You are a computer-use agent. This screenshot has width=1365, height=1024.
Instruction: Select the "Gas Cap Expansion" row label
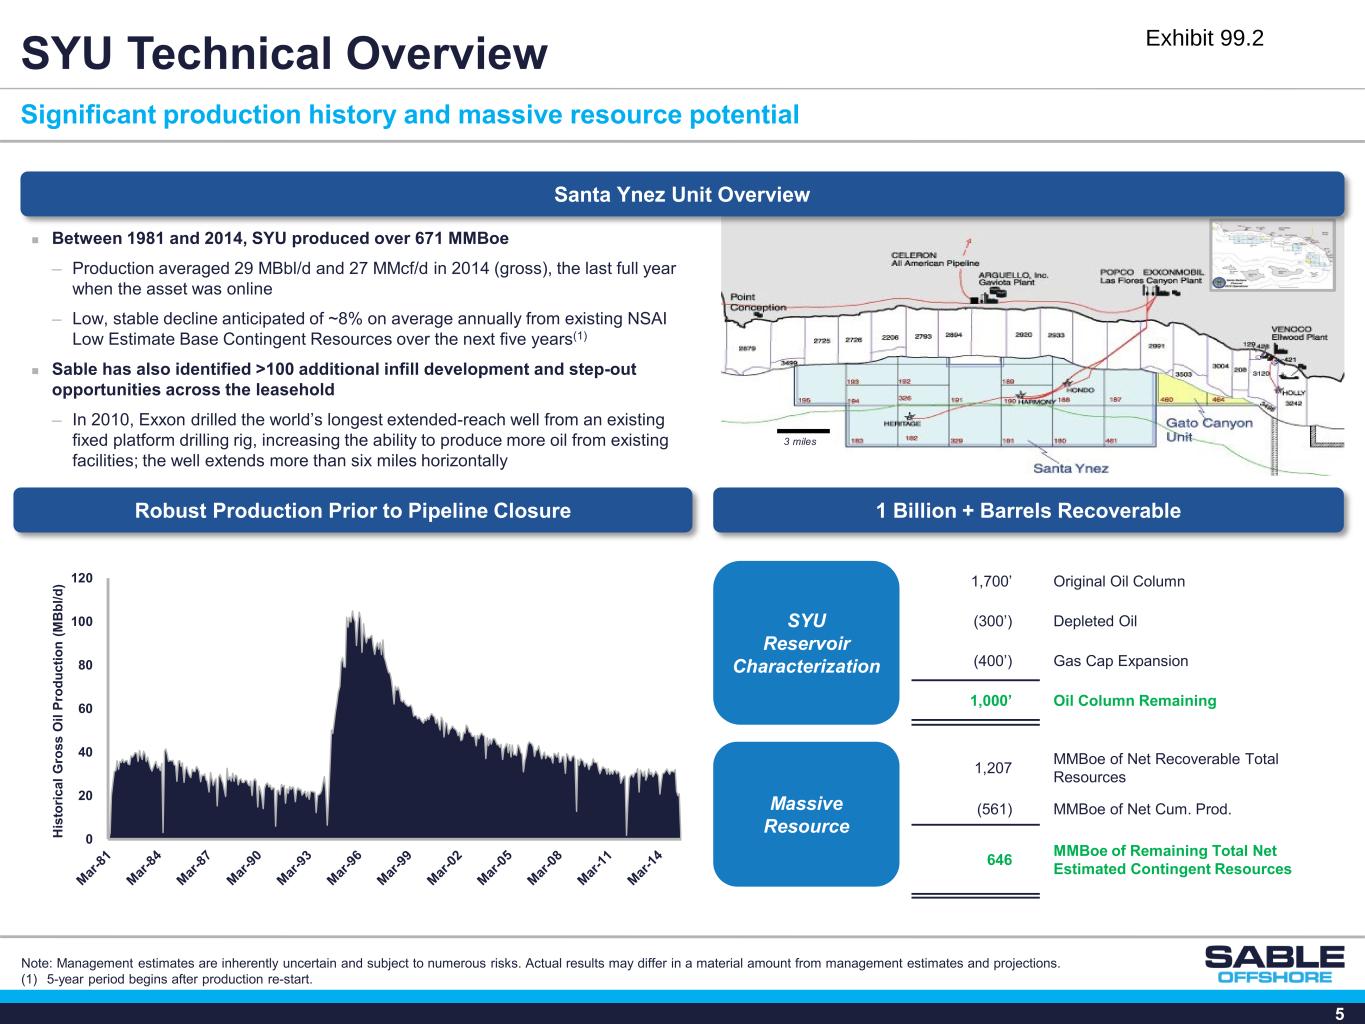pyautogui.click(x=1121, y=661)
